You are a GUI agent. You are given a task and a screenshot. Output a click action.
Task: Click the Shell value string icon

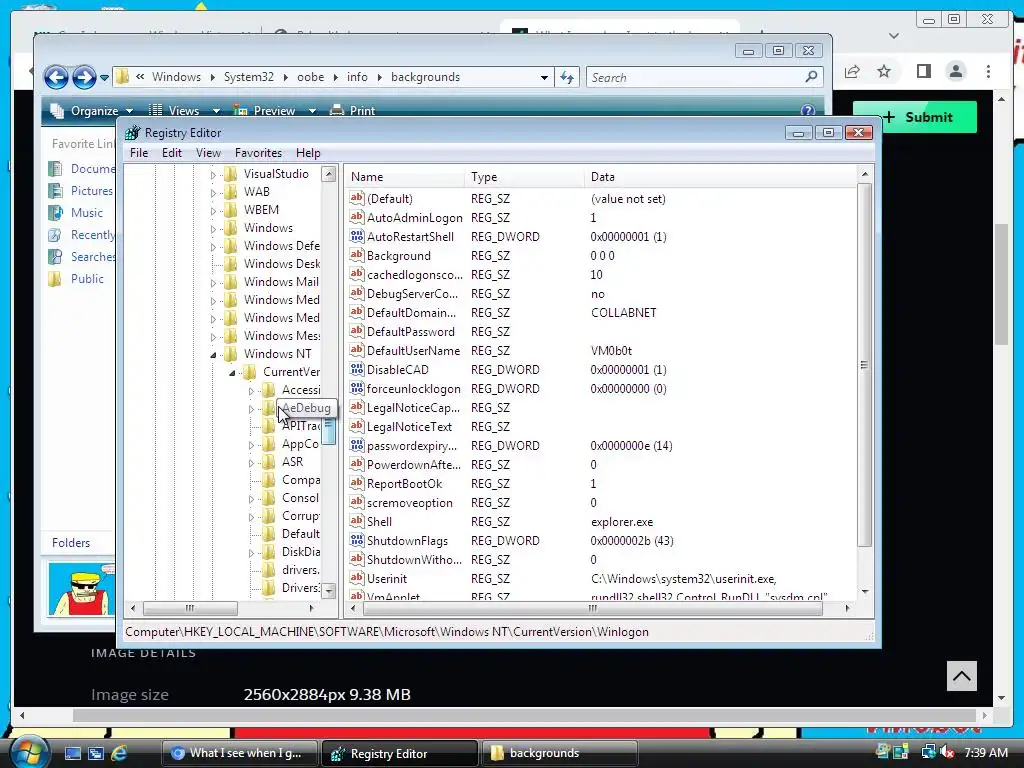357,522
